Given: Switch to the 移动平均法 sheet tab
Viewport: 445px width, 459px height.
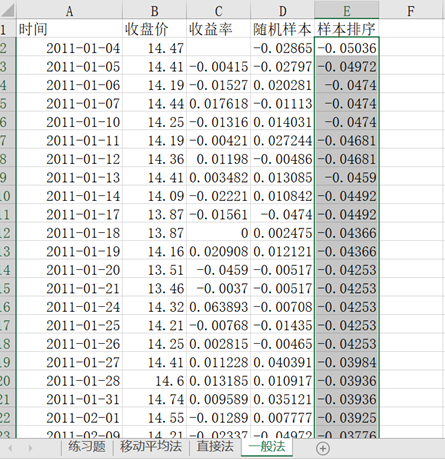Looking at the screenshot, I should pyautogui.click(x=151, y=447).
